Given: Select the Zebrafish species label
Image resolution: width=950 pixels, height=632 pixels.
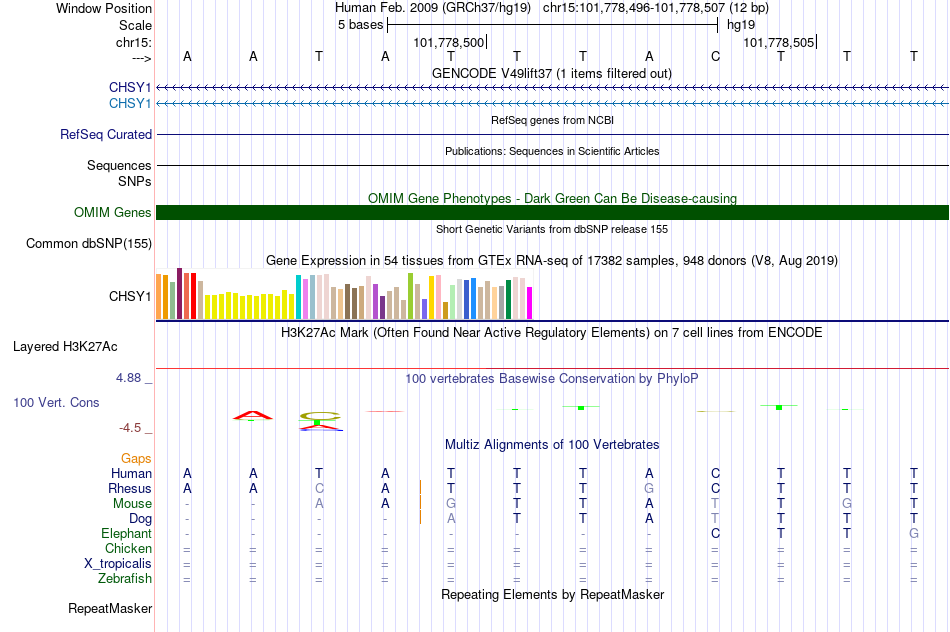Looking at the screenshot, I should [x=125, y=579].
